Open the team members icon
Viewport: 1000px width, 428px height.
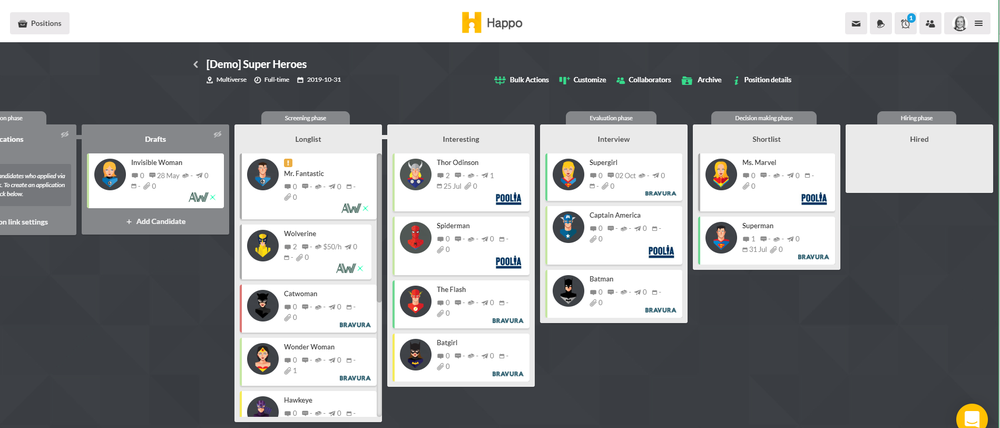coord(930,24)
